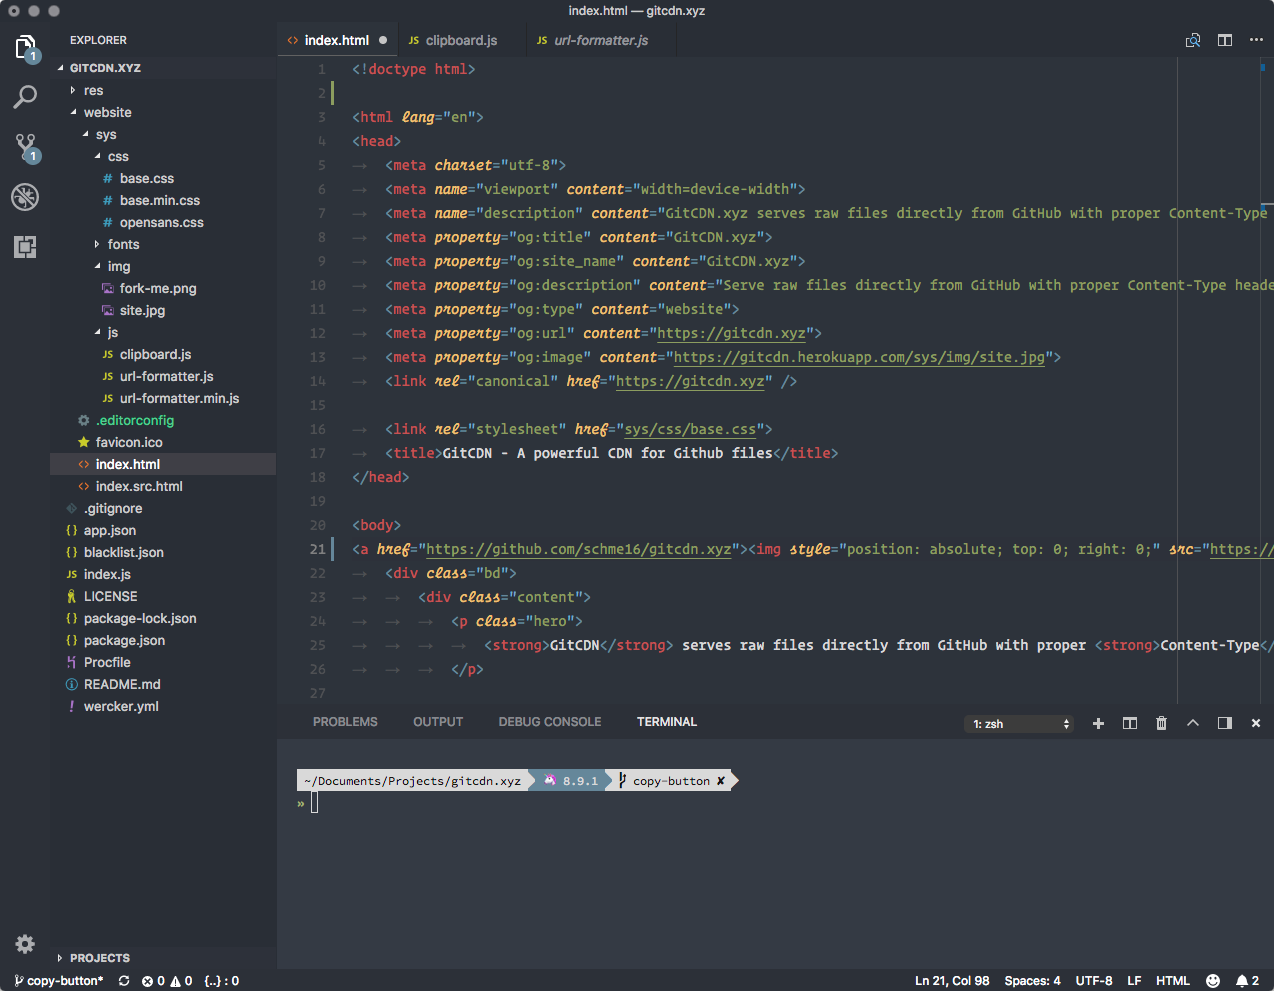Split the terminal panel
This screenshot has width=1274, height=991.
[1129, 722]
